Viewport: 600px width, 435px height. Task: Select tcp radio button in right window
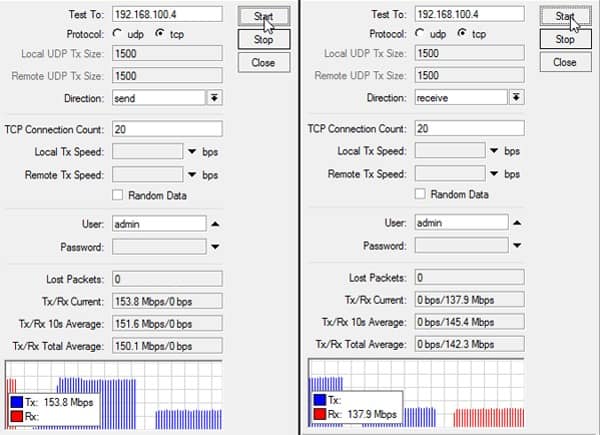pyautogui.click(x=462, y=33)
